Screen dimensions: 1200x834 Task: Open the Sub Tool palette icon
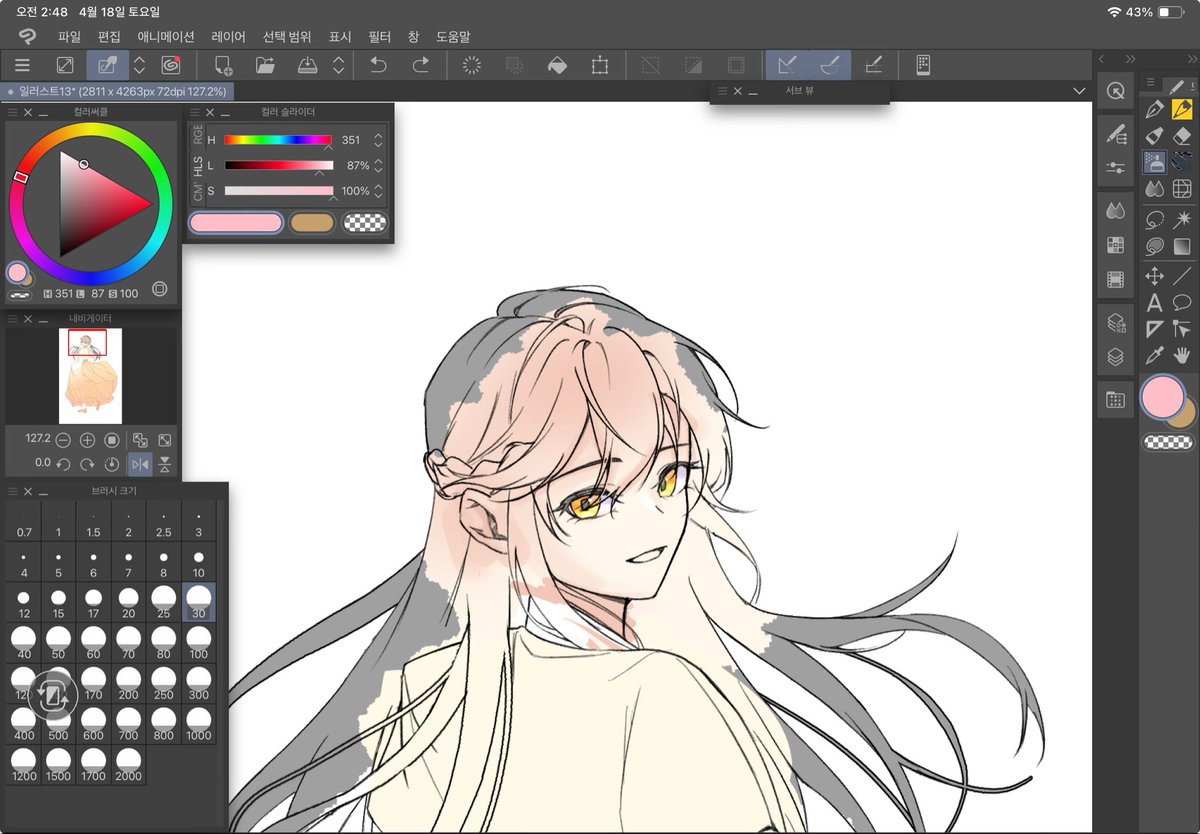tap(1116, 134)
